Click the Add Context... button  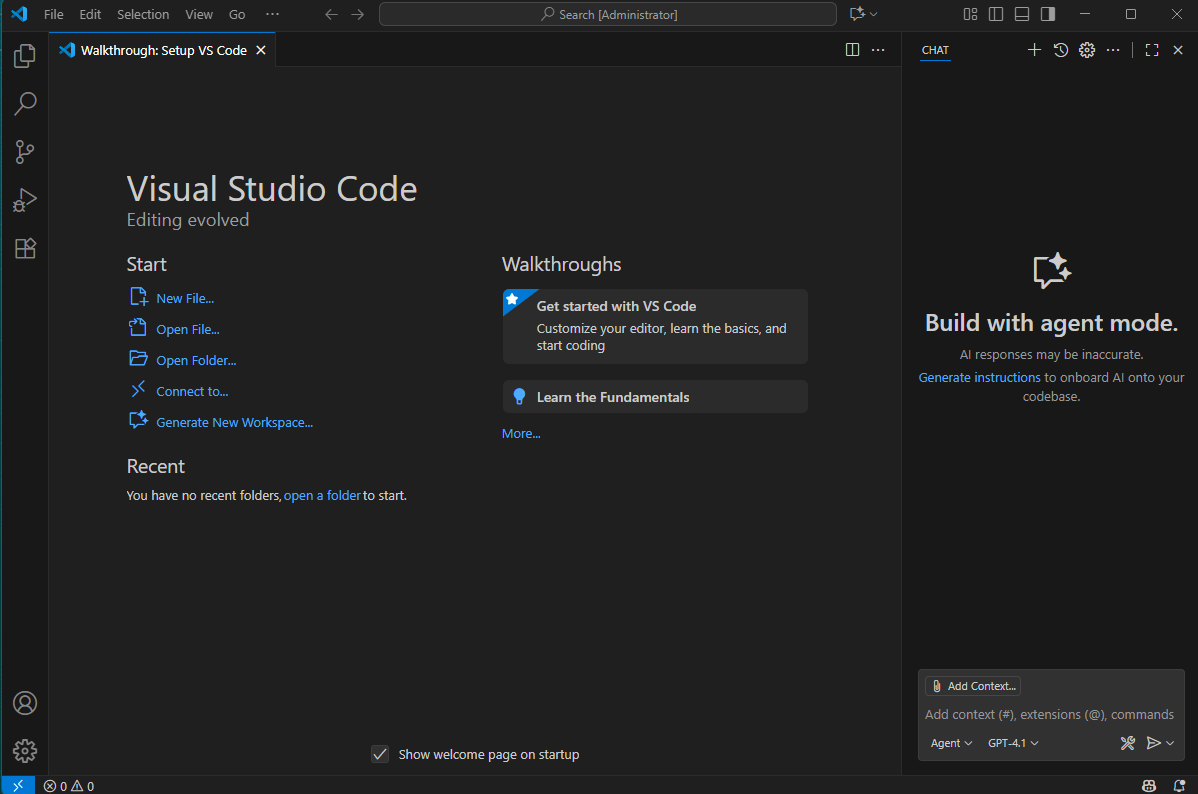(973, 686)
